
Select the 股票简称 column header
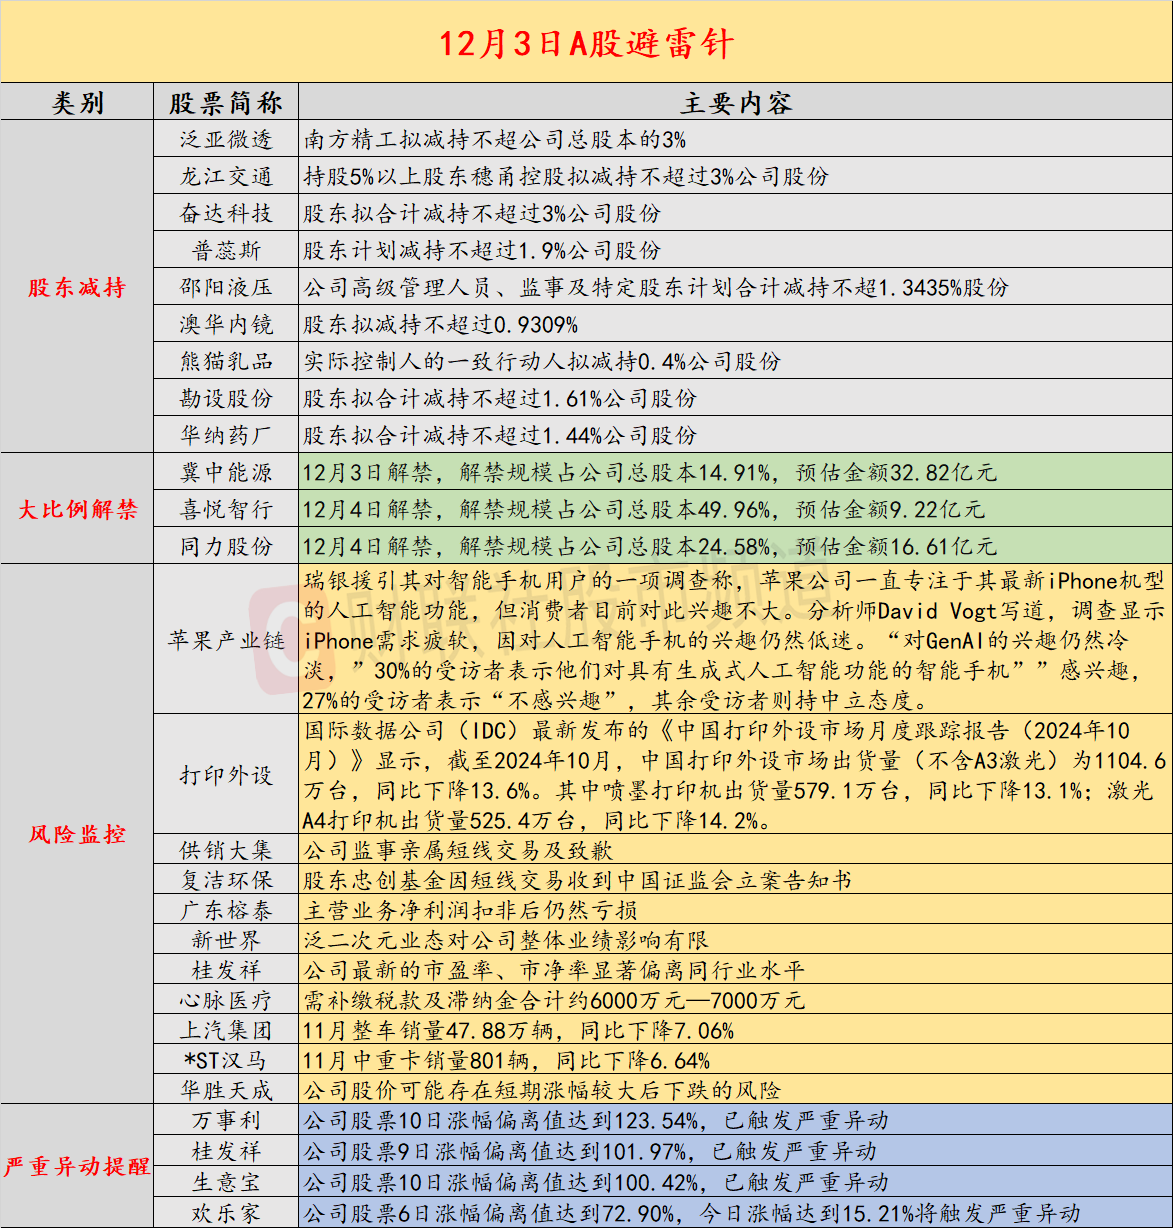click(226, 102)
